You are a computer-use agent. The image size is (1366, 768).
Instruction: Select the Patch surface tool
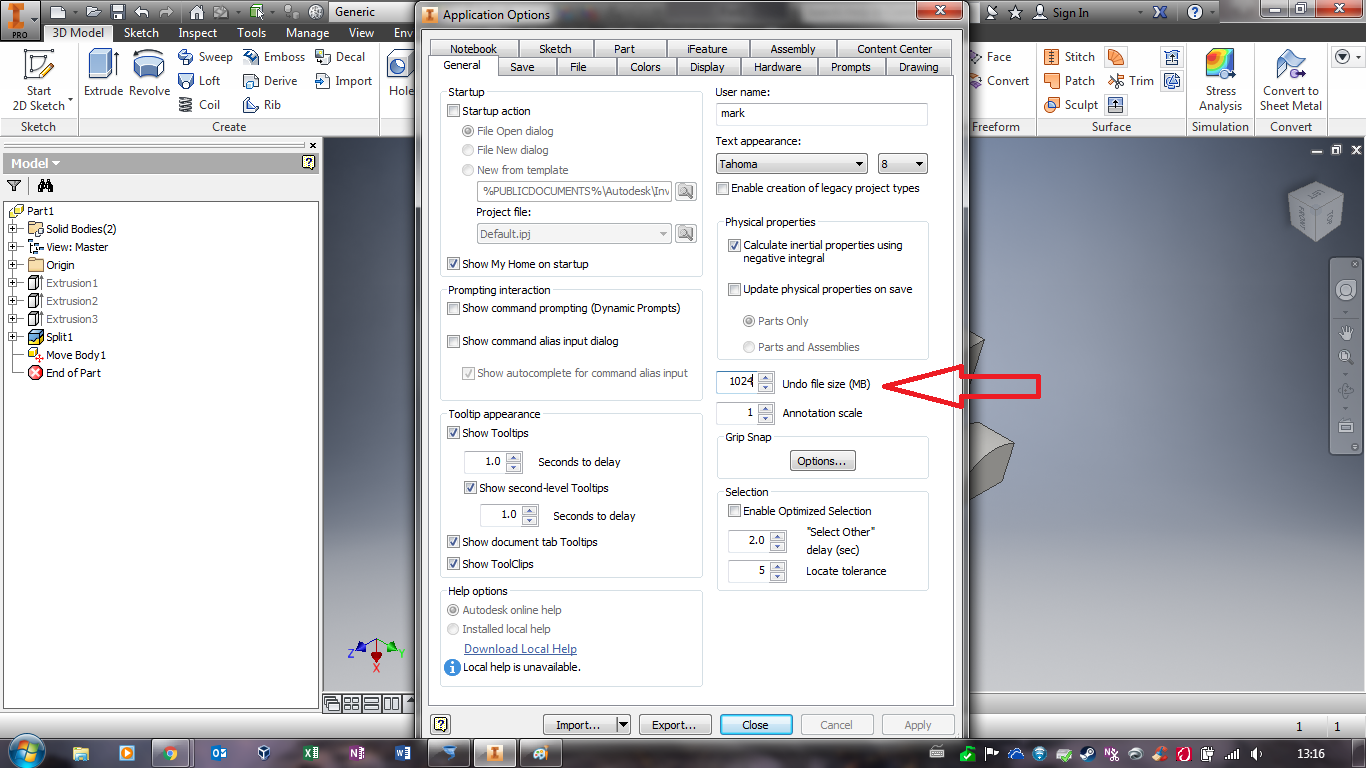pos(1069,81)
